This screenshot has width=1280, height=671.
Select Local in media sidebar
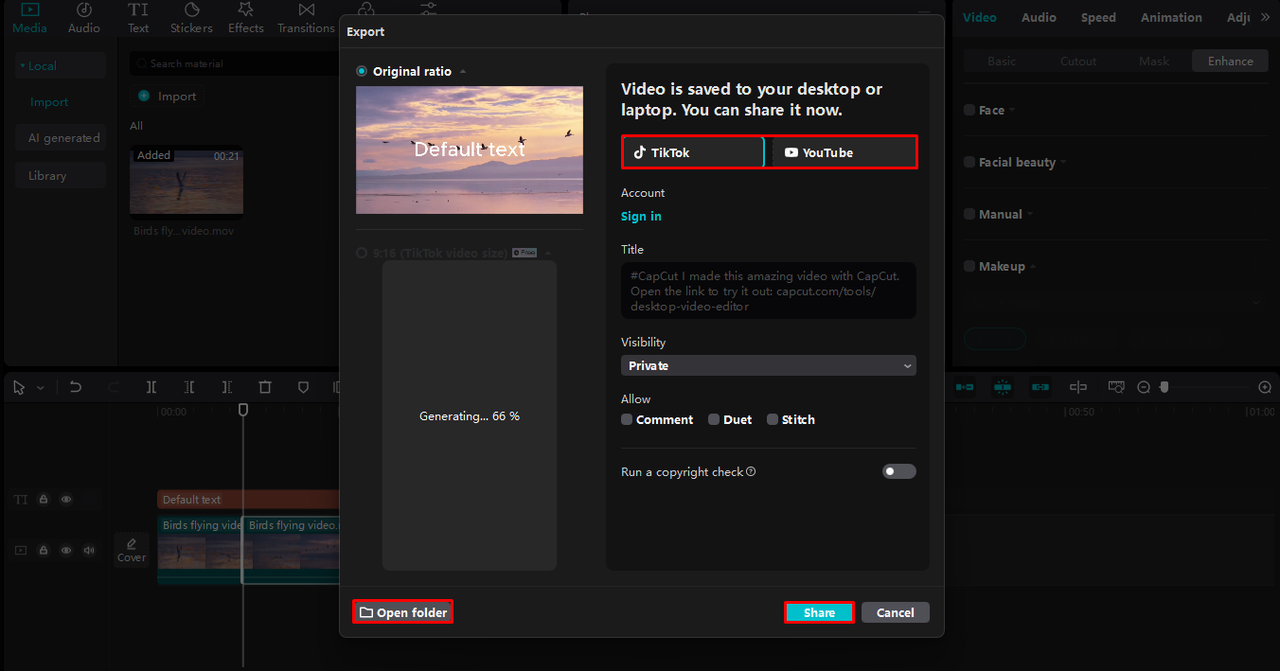[x=60, y=66]
